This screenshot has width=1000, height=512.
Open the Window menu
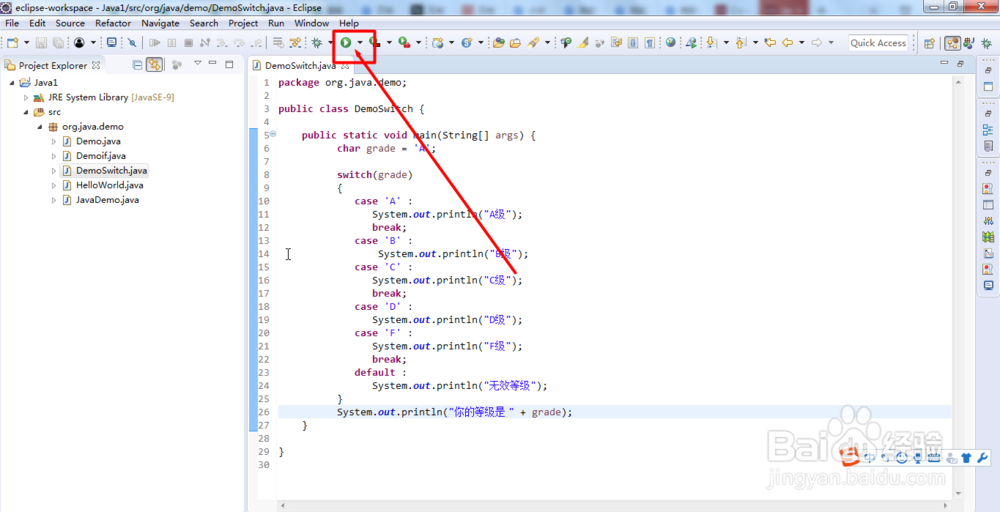tap(312, 23)
